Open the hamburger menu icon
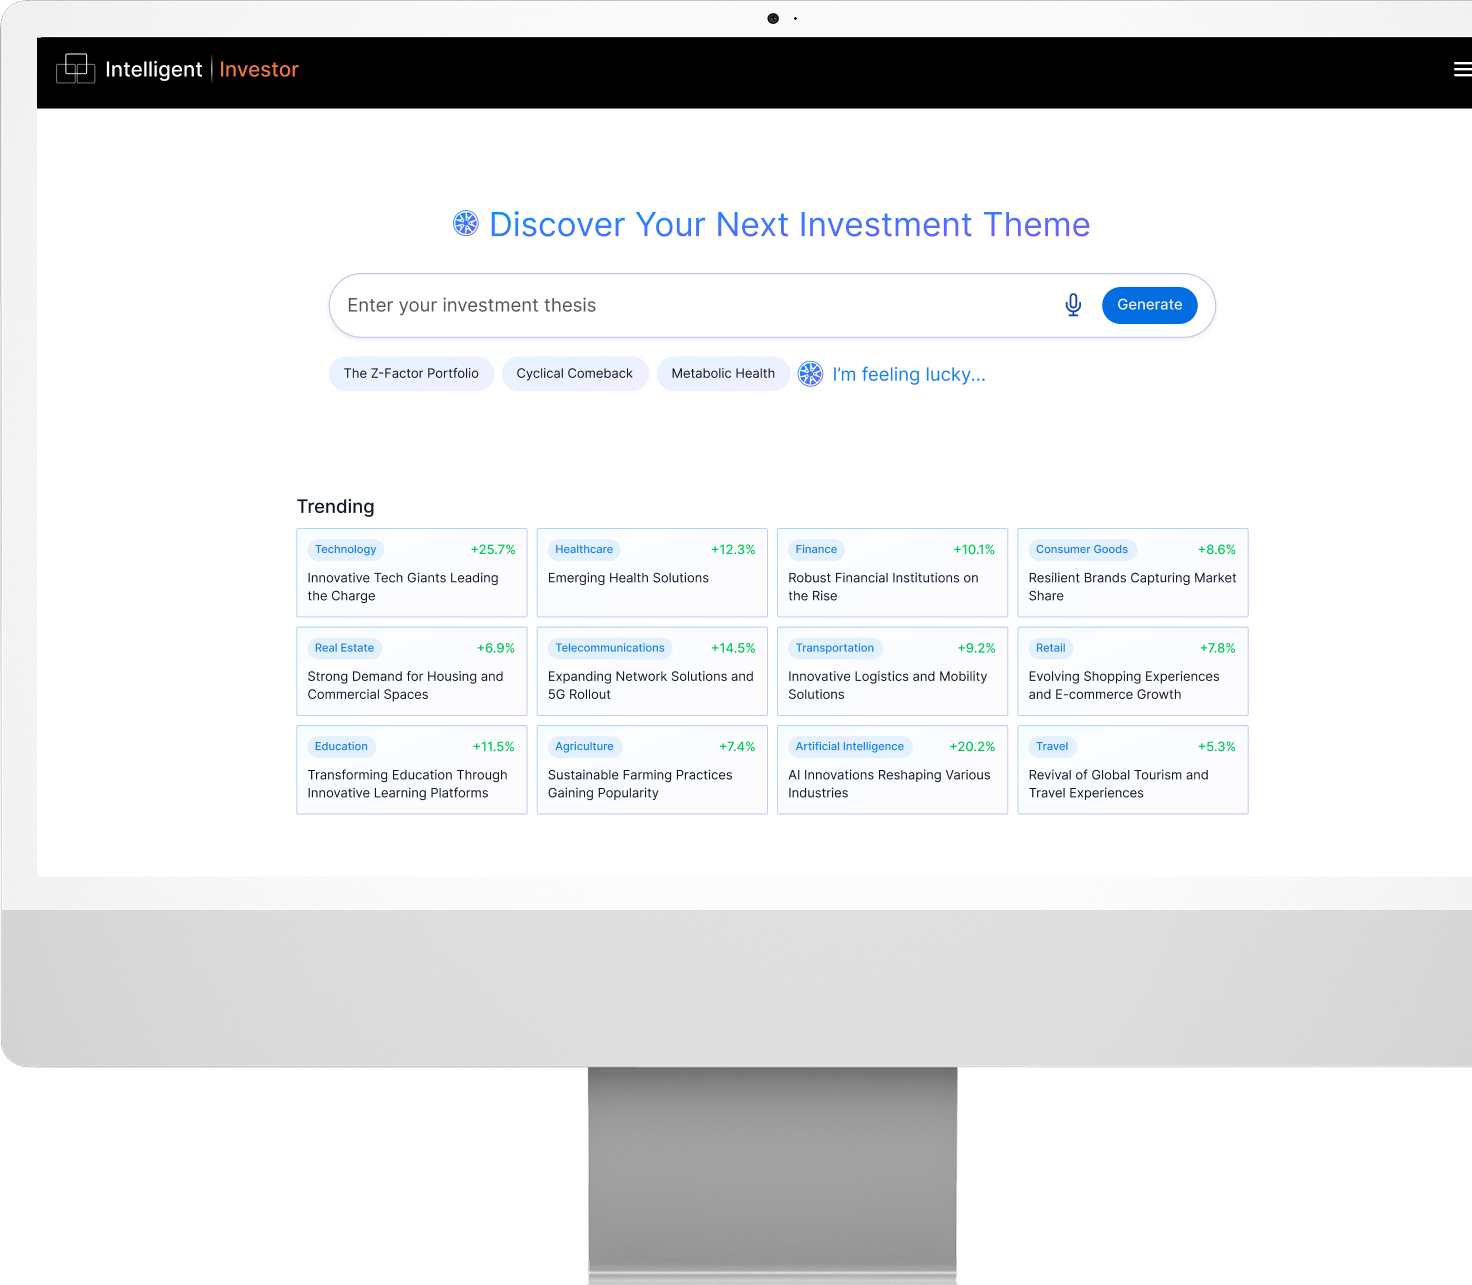The image size is (1472, 1285). coord(1461,69)
